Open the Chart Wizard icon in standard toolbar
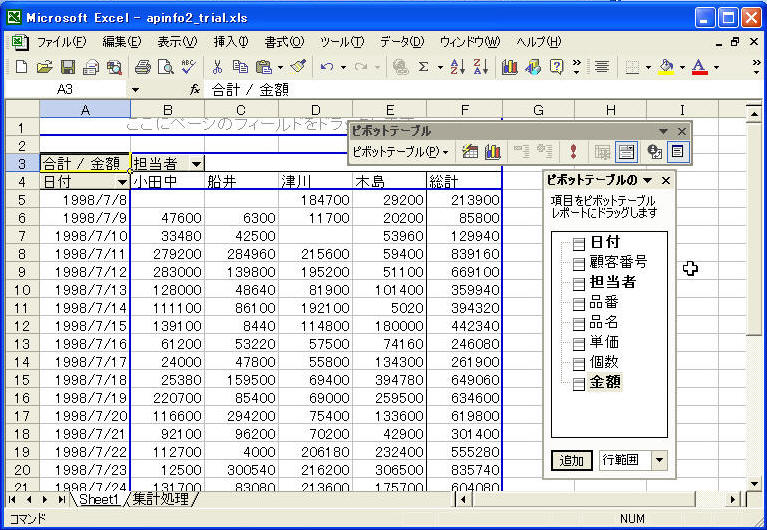 tap(509, 67)
